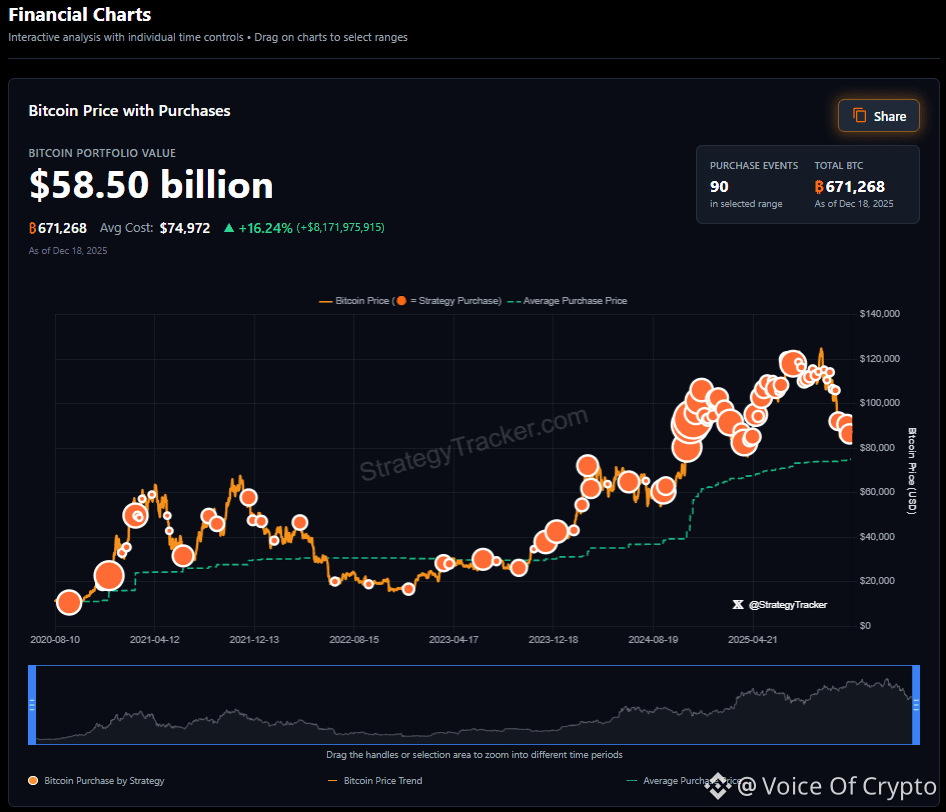Image resolution: width=946 pixels, height=812 pixels.
Task: Toggle Bitcoin Price Trend series in bottom legend
Action: tap(382, 780)
